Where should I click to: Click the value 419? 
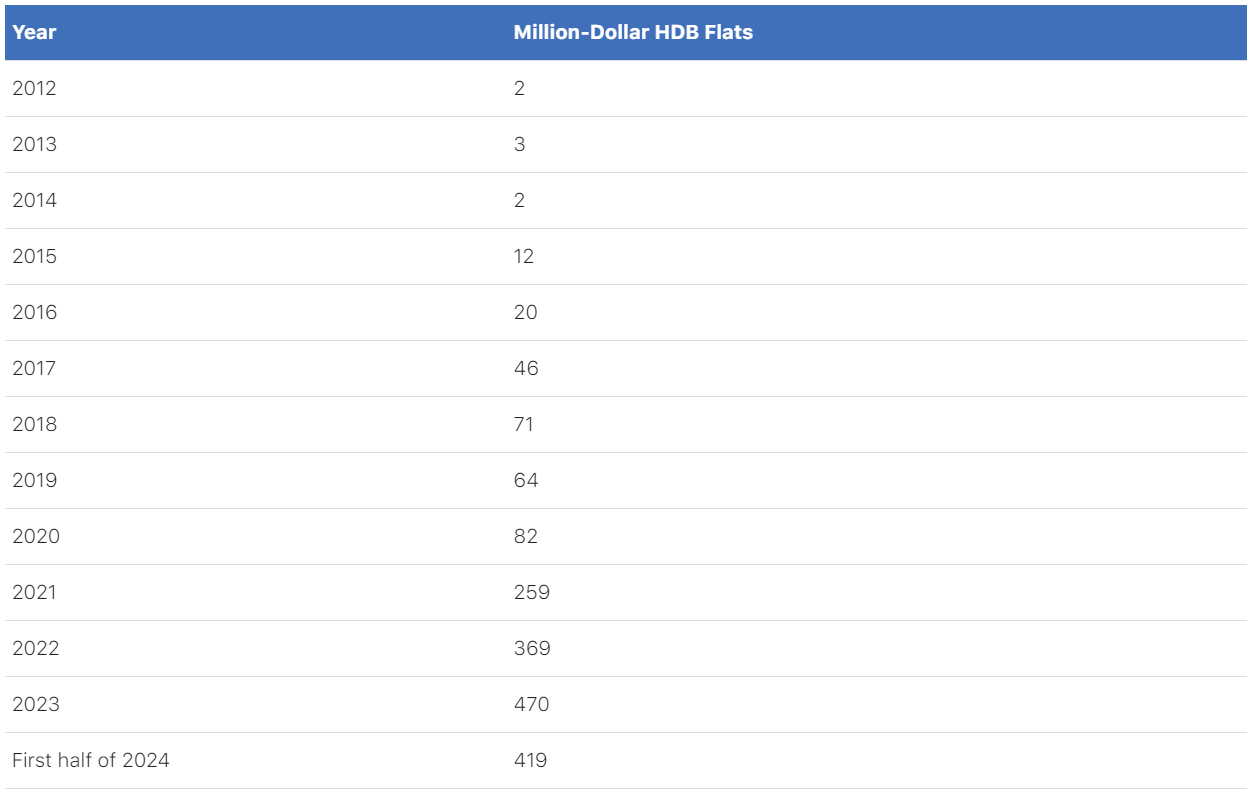(x=530, y=760)
